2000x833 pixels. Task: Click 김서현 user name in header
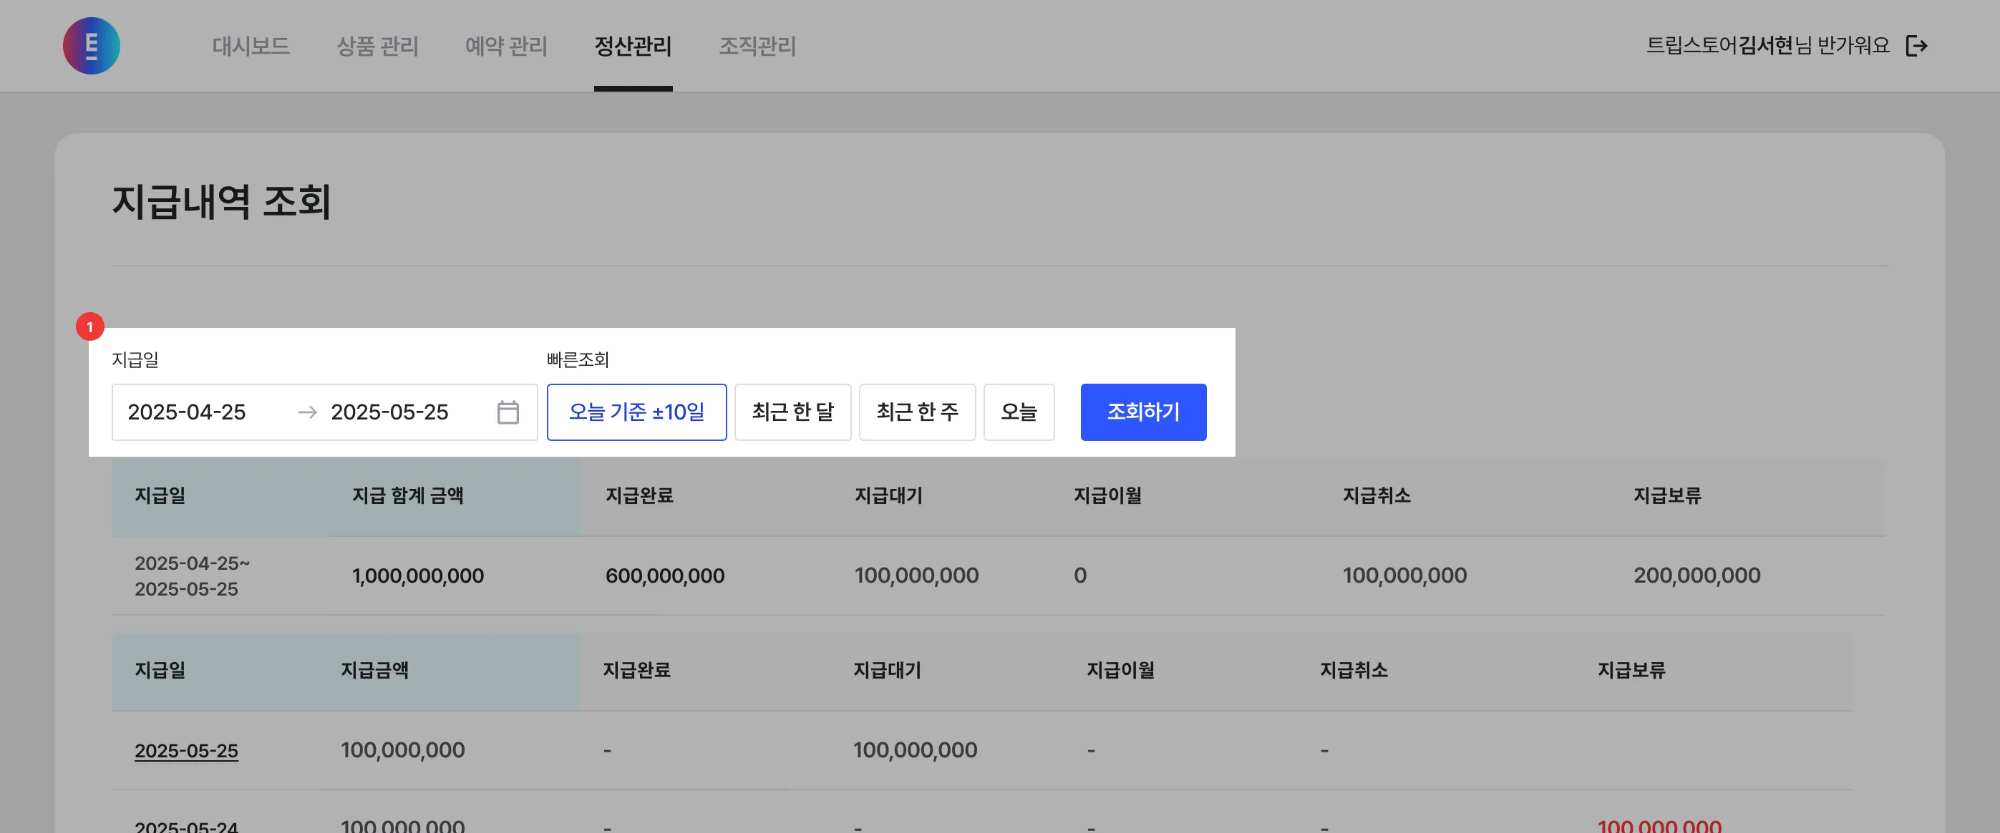(1765, 46)
